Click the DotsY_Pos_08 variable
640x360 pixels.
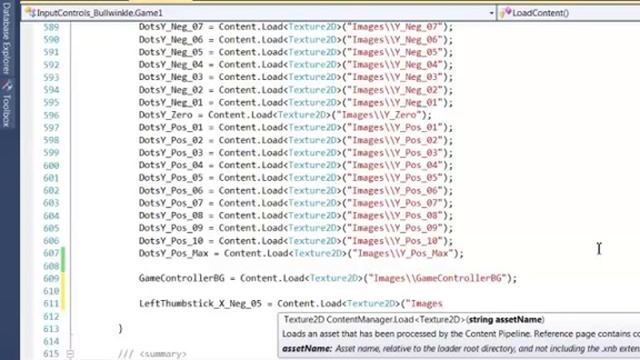tap(171, 216)
